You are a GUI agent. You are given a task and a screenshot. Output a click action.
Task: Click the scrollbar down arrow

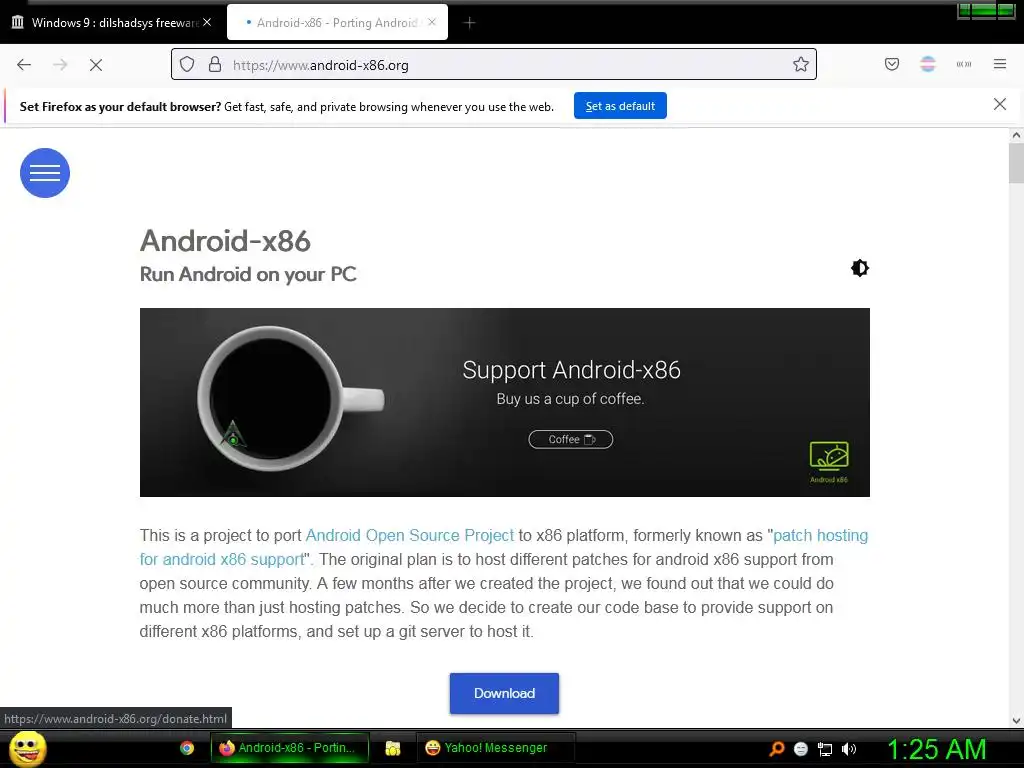[1016, 721]
